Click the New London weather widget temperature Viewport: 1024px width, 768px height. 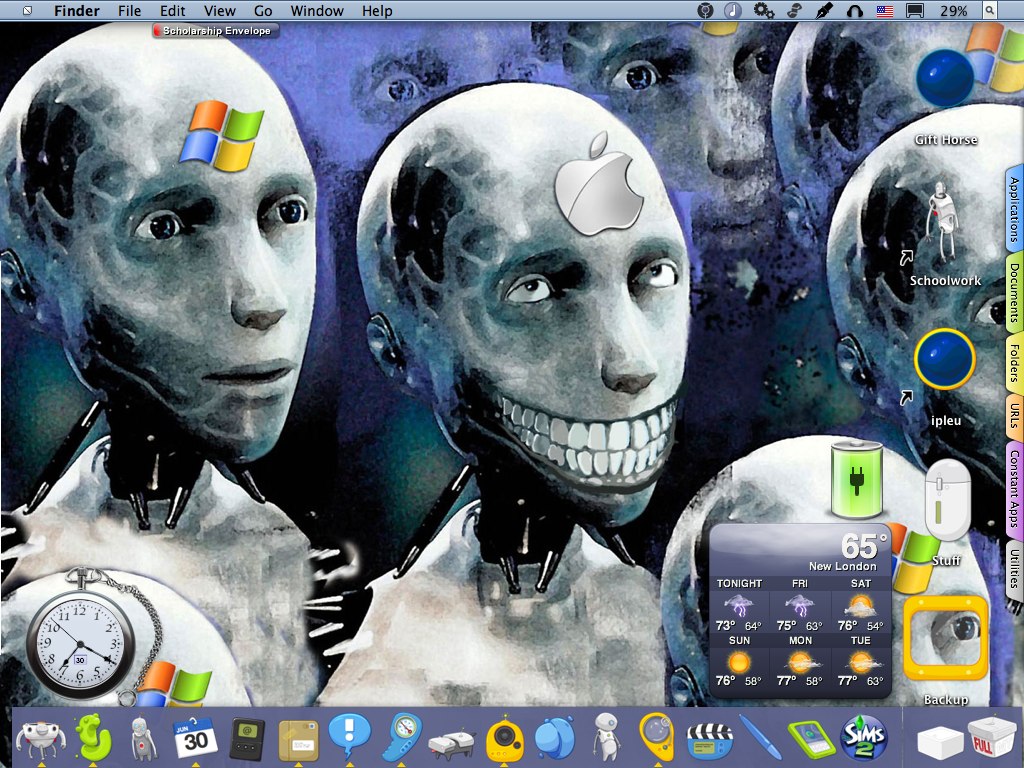[863, 546]
